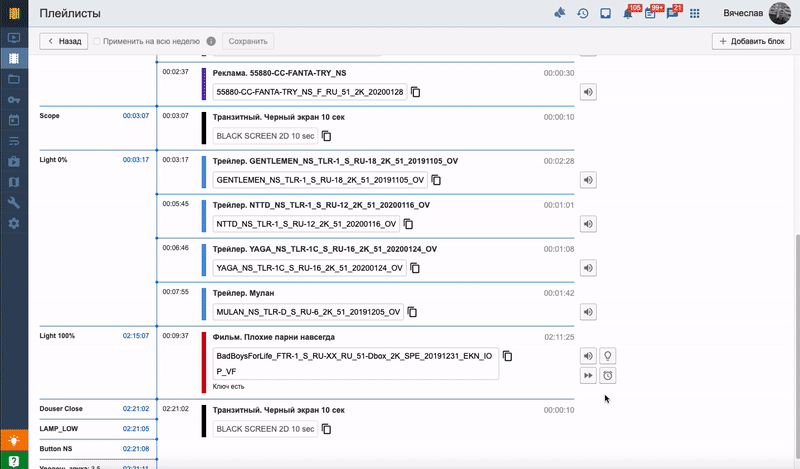Select the Фильм. Плохие парни навсегда title
Screen dimensions: 800x469
point(273,337)
